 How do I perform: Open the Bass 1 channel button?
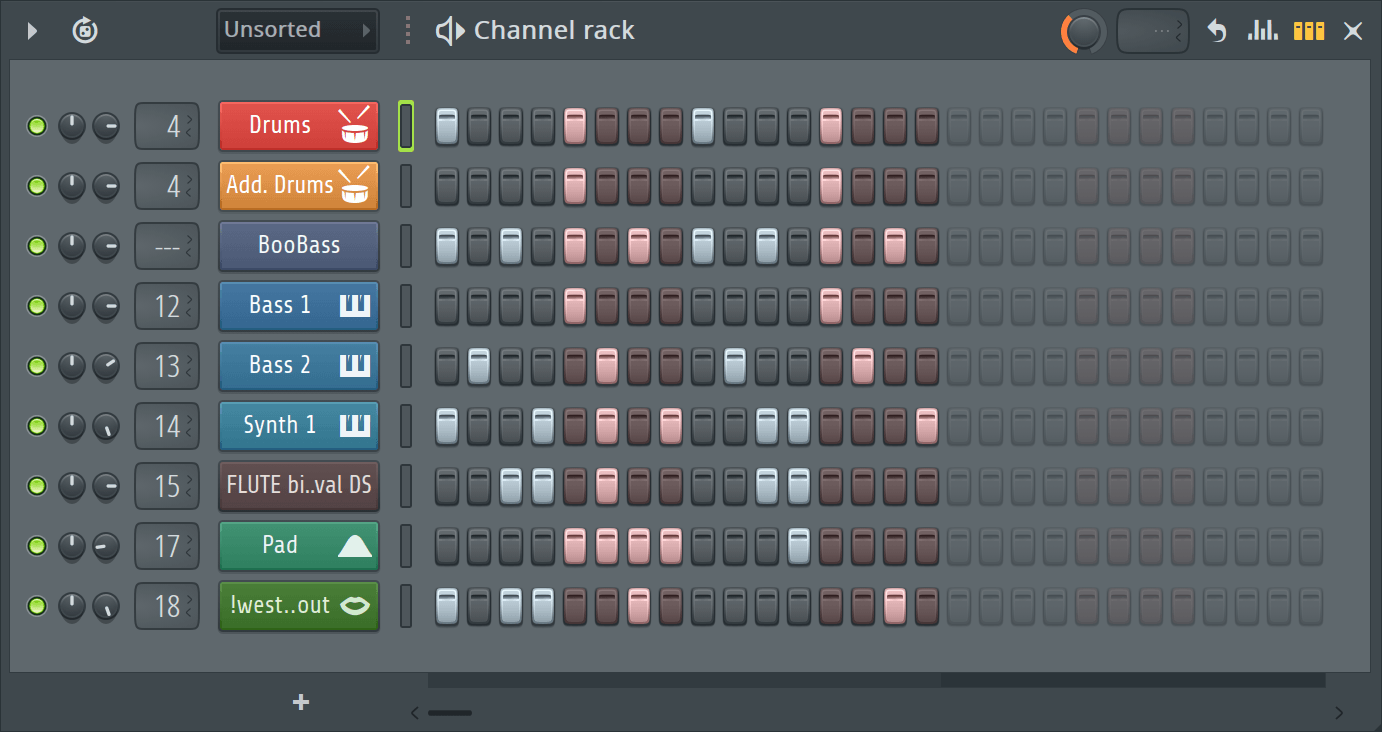click(x=299, y=306)
